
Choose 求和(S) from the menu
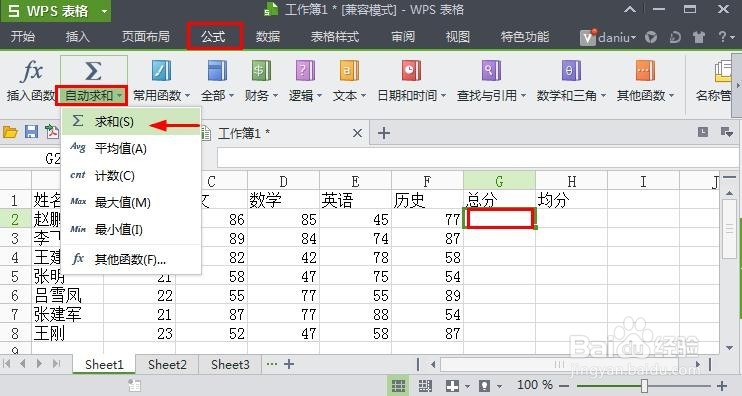131,122
